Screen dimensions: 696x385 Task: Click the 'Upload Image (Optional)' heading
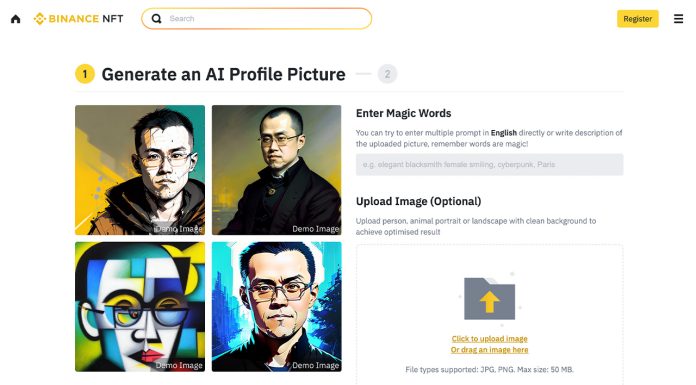pyautogui.click(x=419, y=201)
